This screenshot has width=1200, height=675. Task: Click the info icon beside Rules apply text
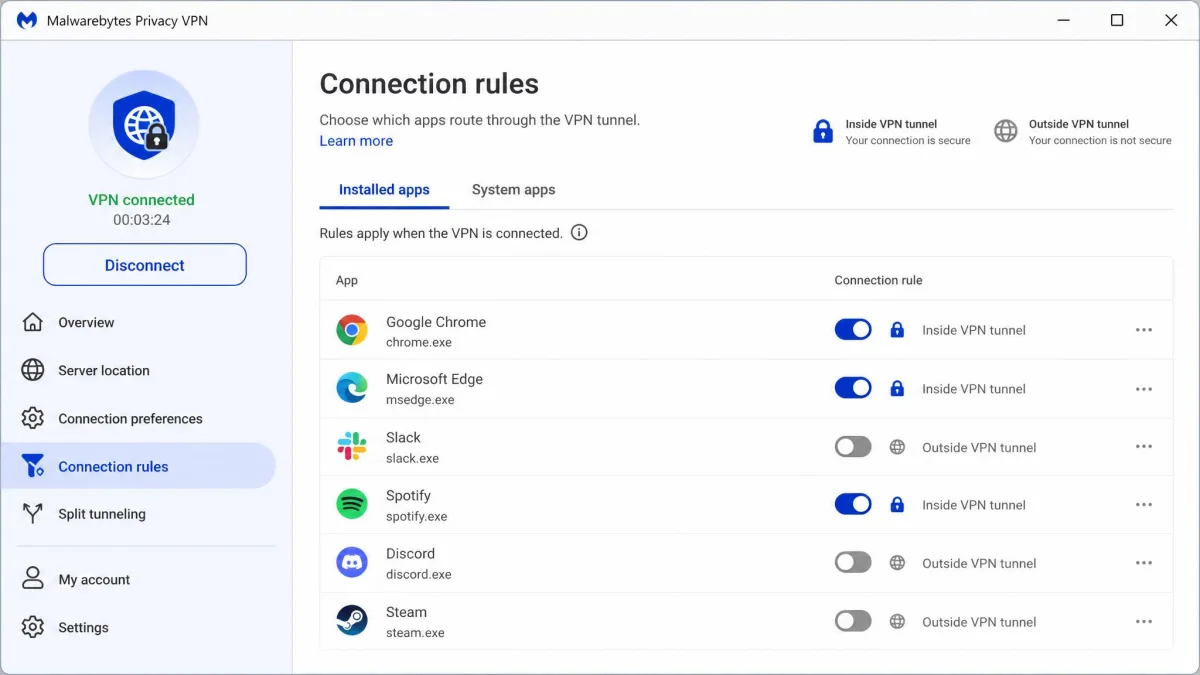(579, 233)
